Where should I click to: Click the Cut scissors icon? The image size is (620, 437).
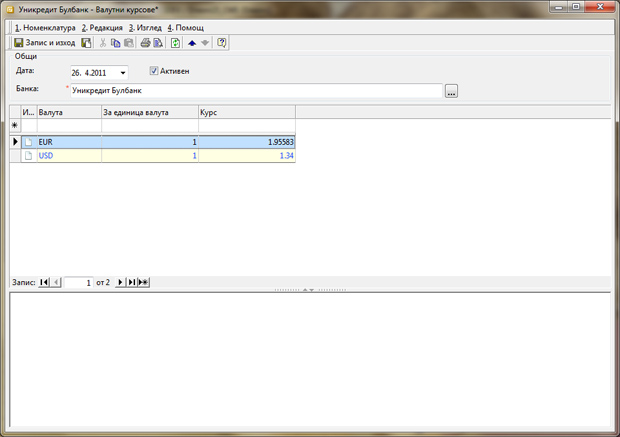pos(103,43)
